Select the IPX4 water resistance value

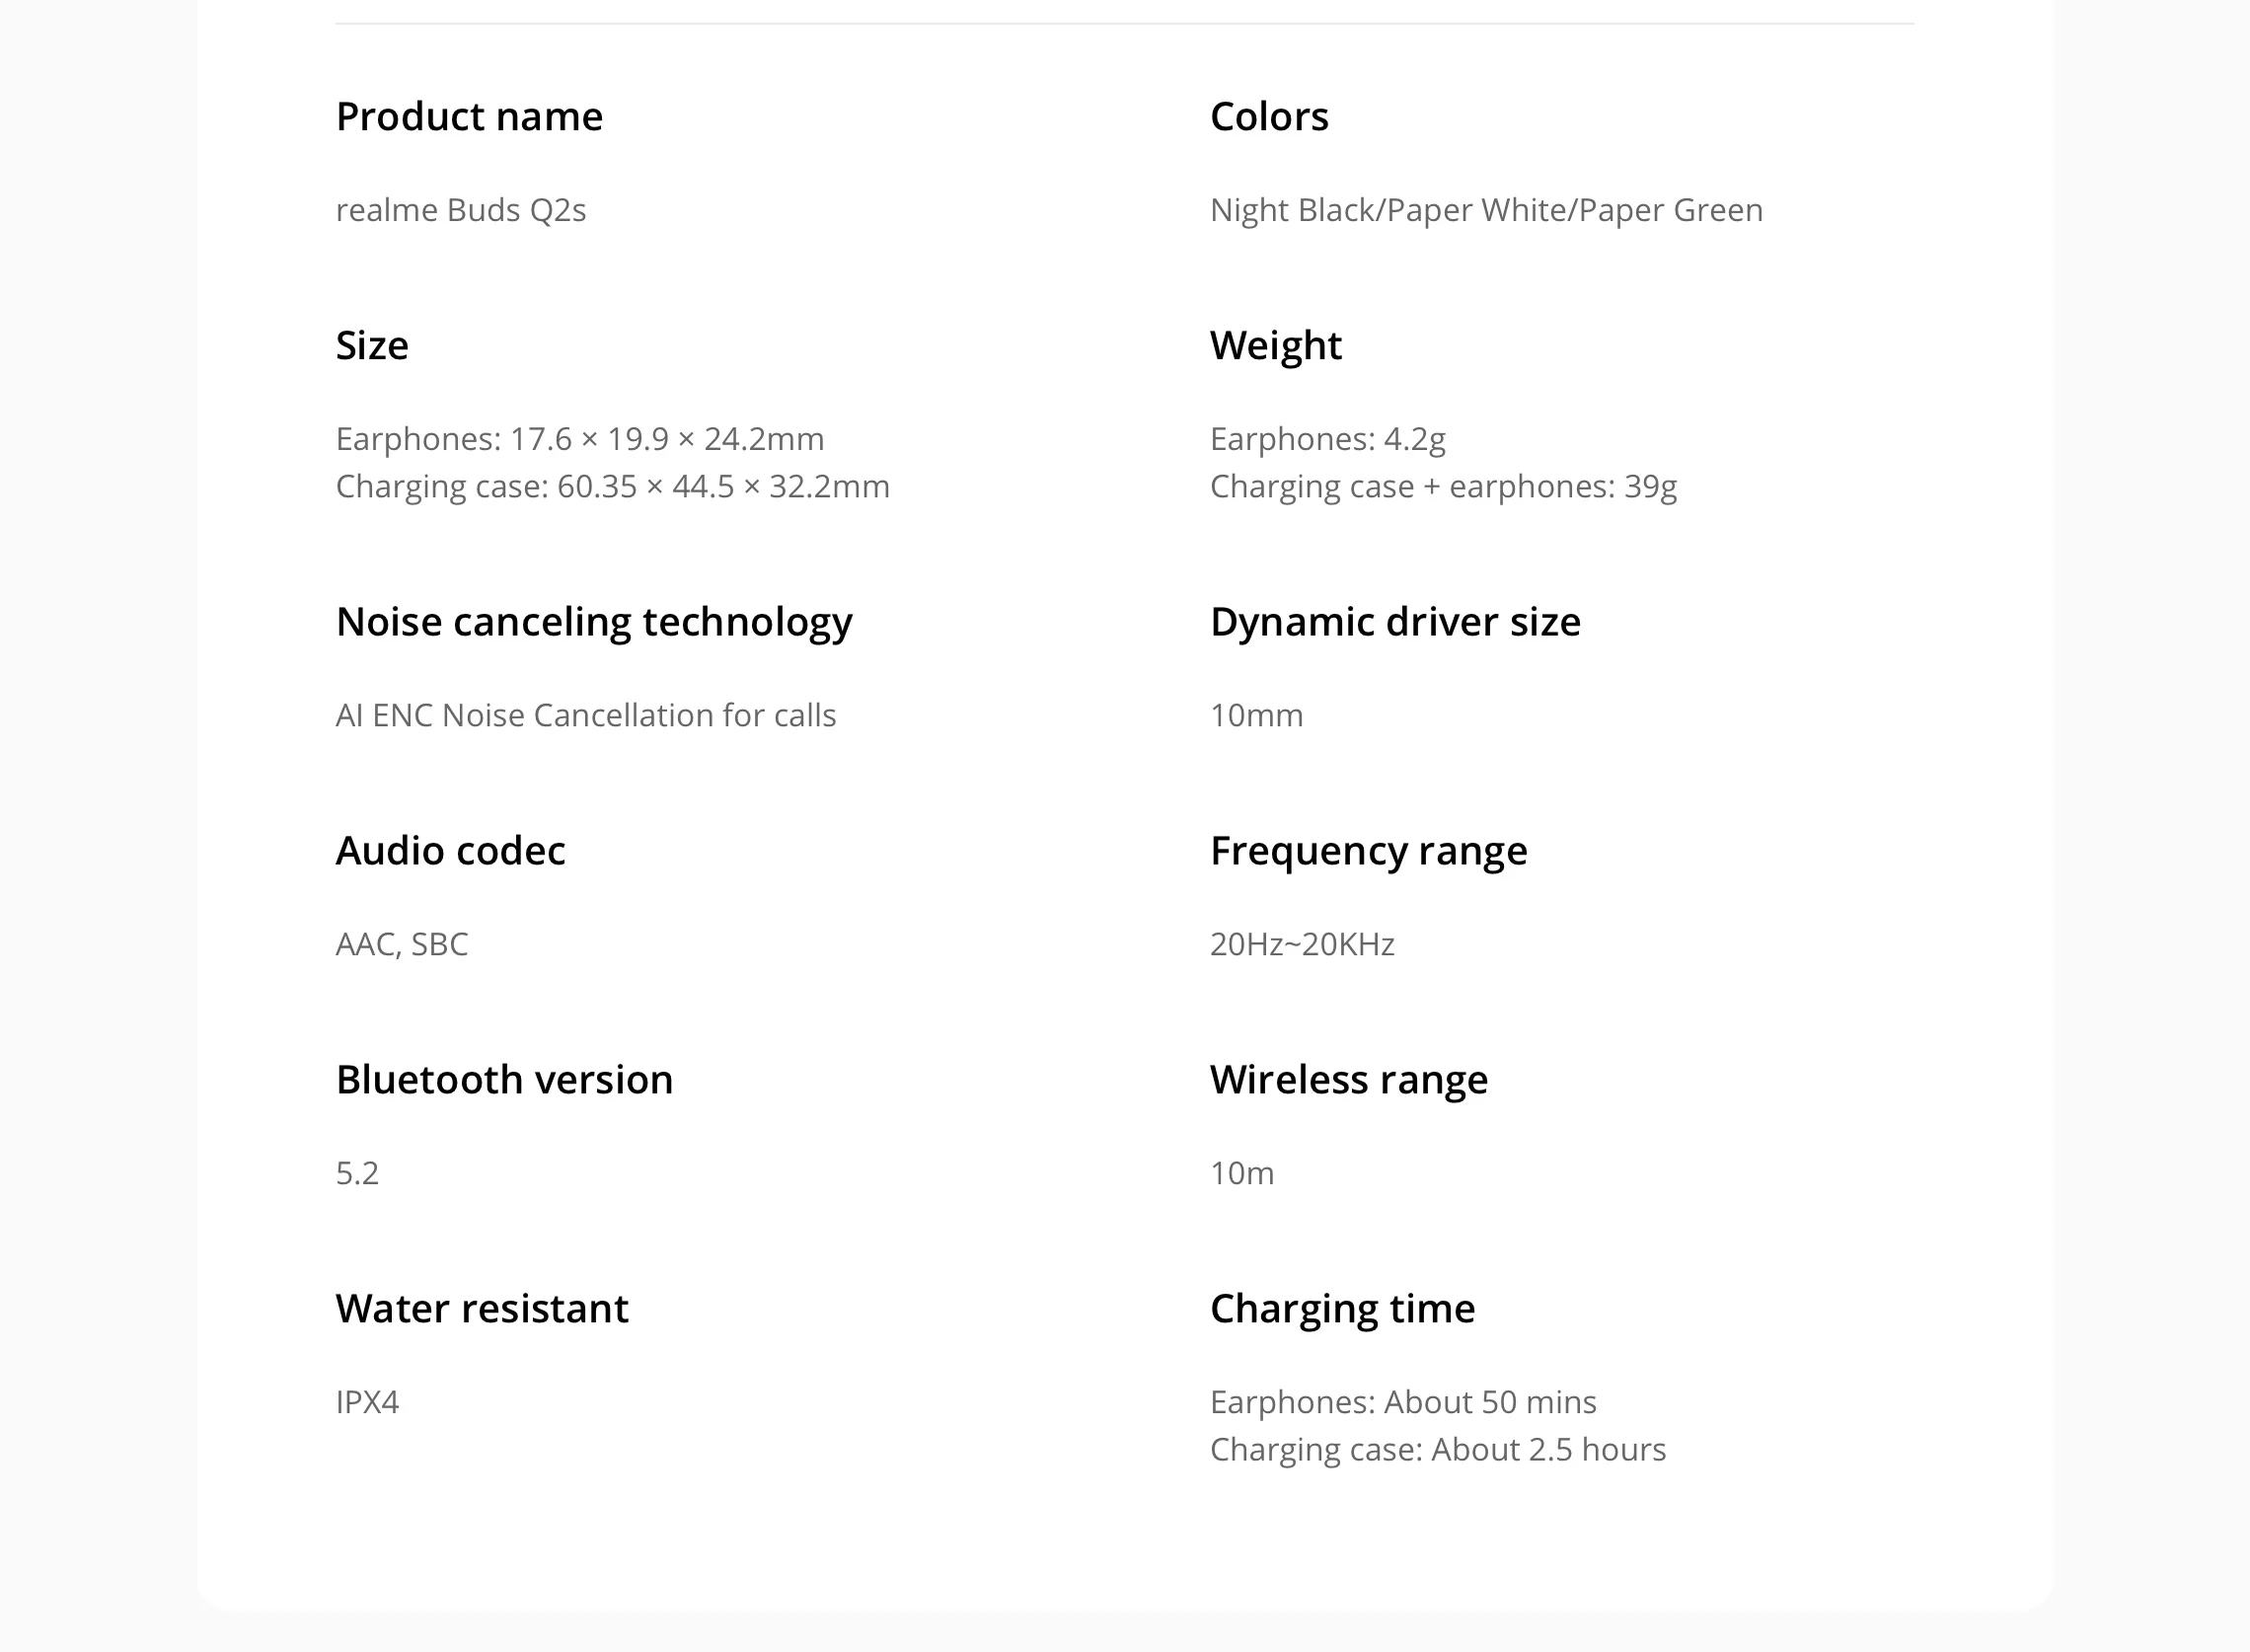[x=367, y=1402]
